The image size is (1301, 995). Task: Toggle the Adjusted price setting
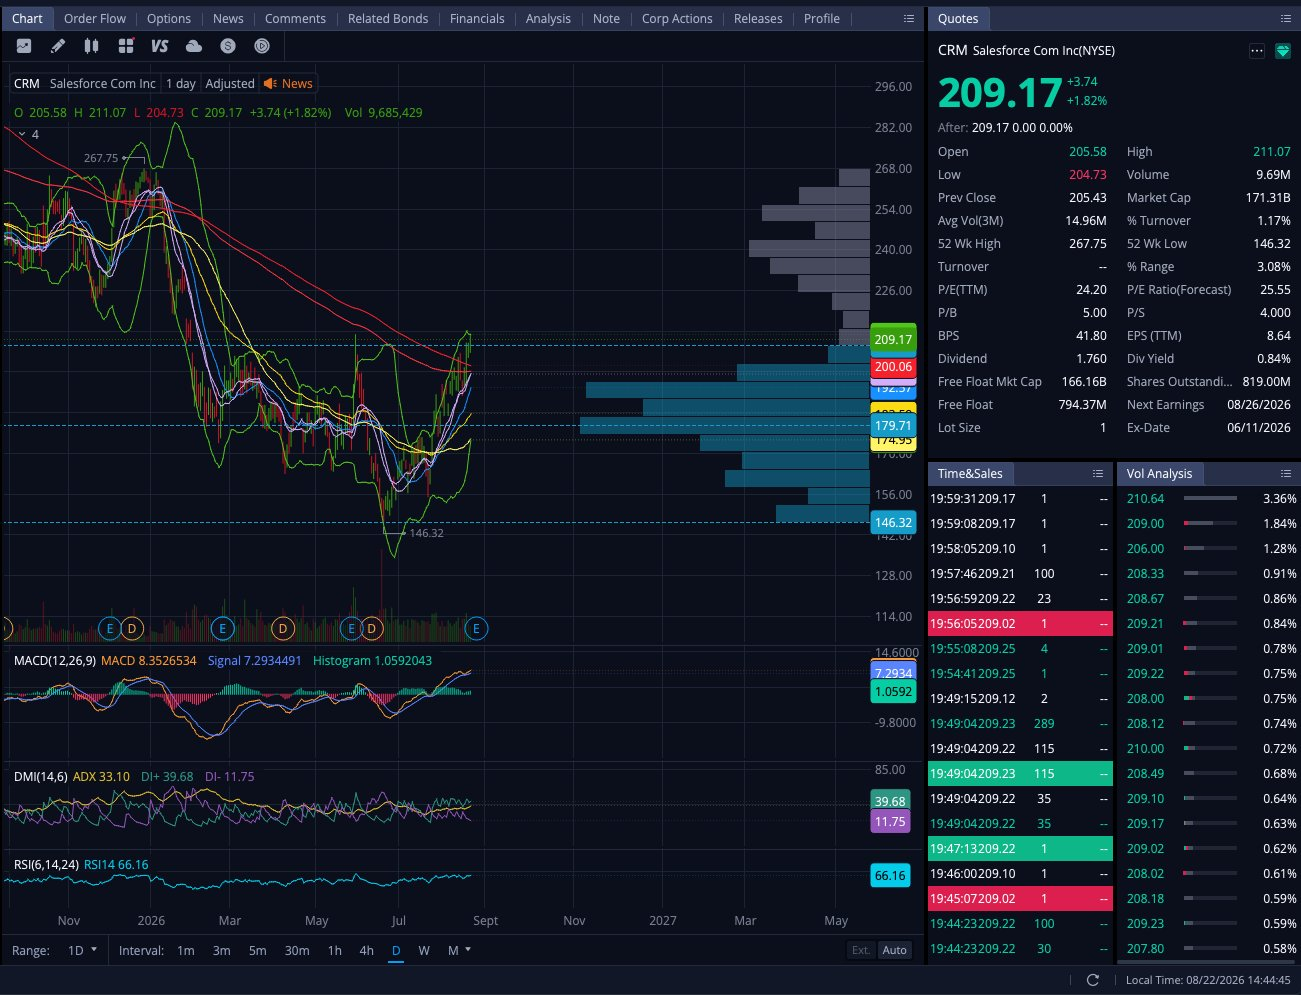tap(230, 84)
